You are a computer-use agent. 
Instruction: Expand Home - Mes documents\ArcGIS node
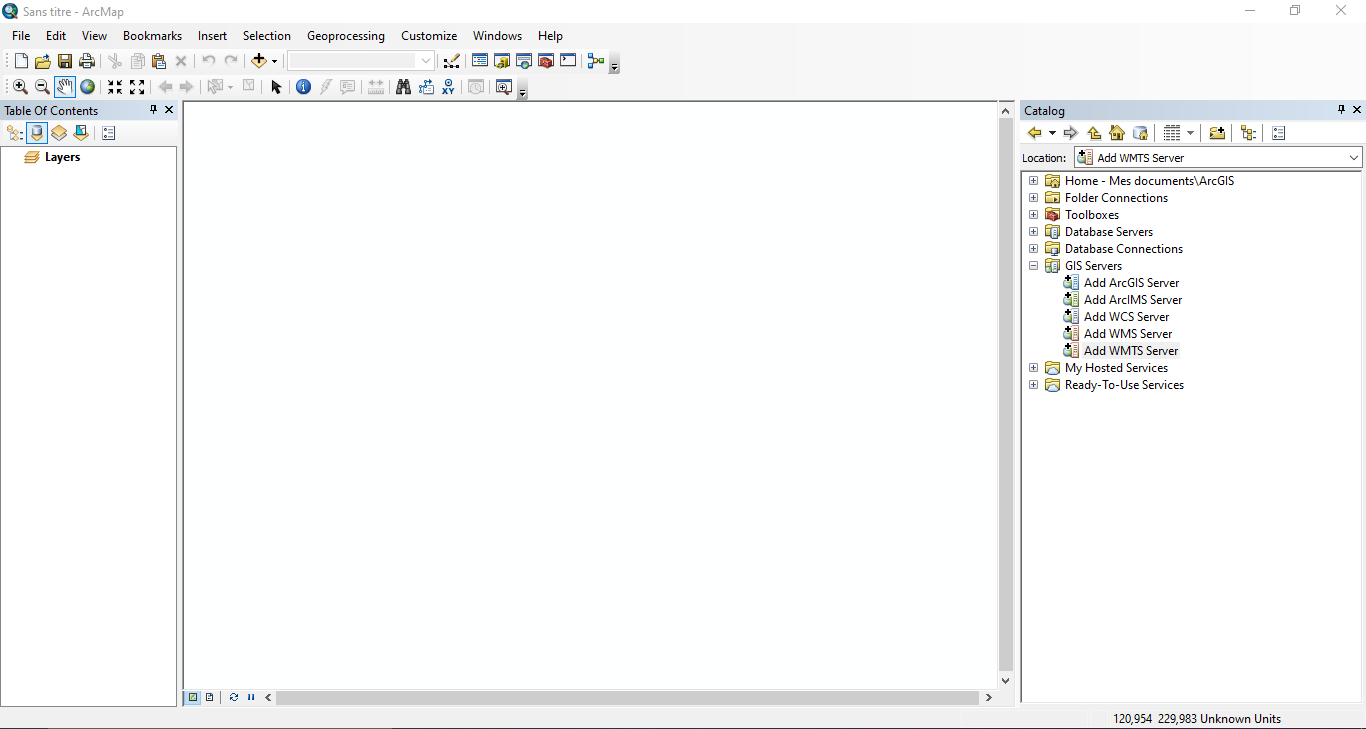tap(1033, 181)
